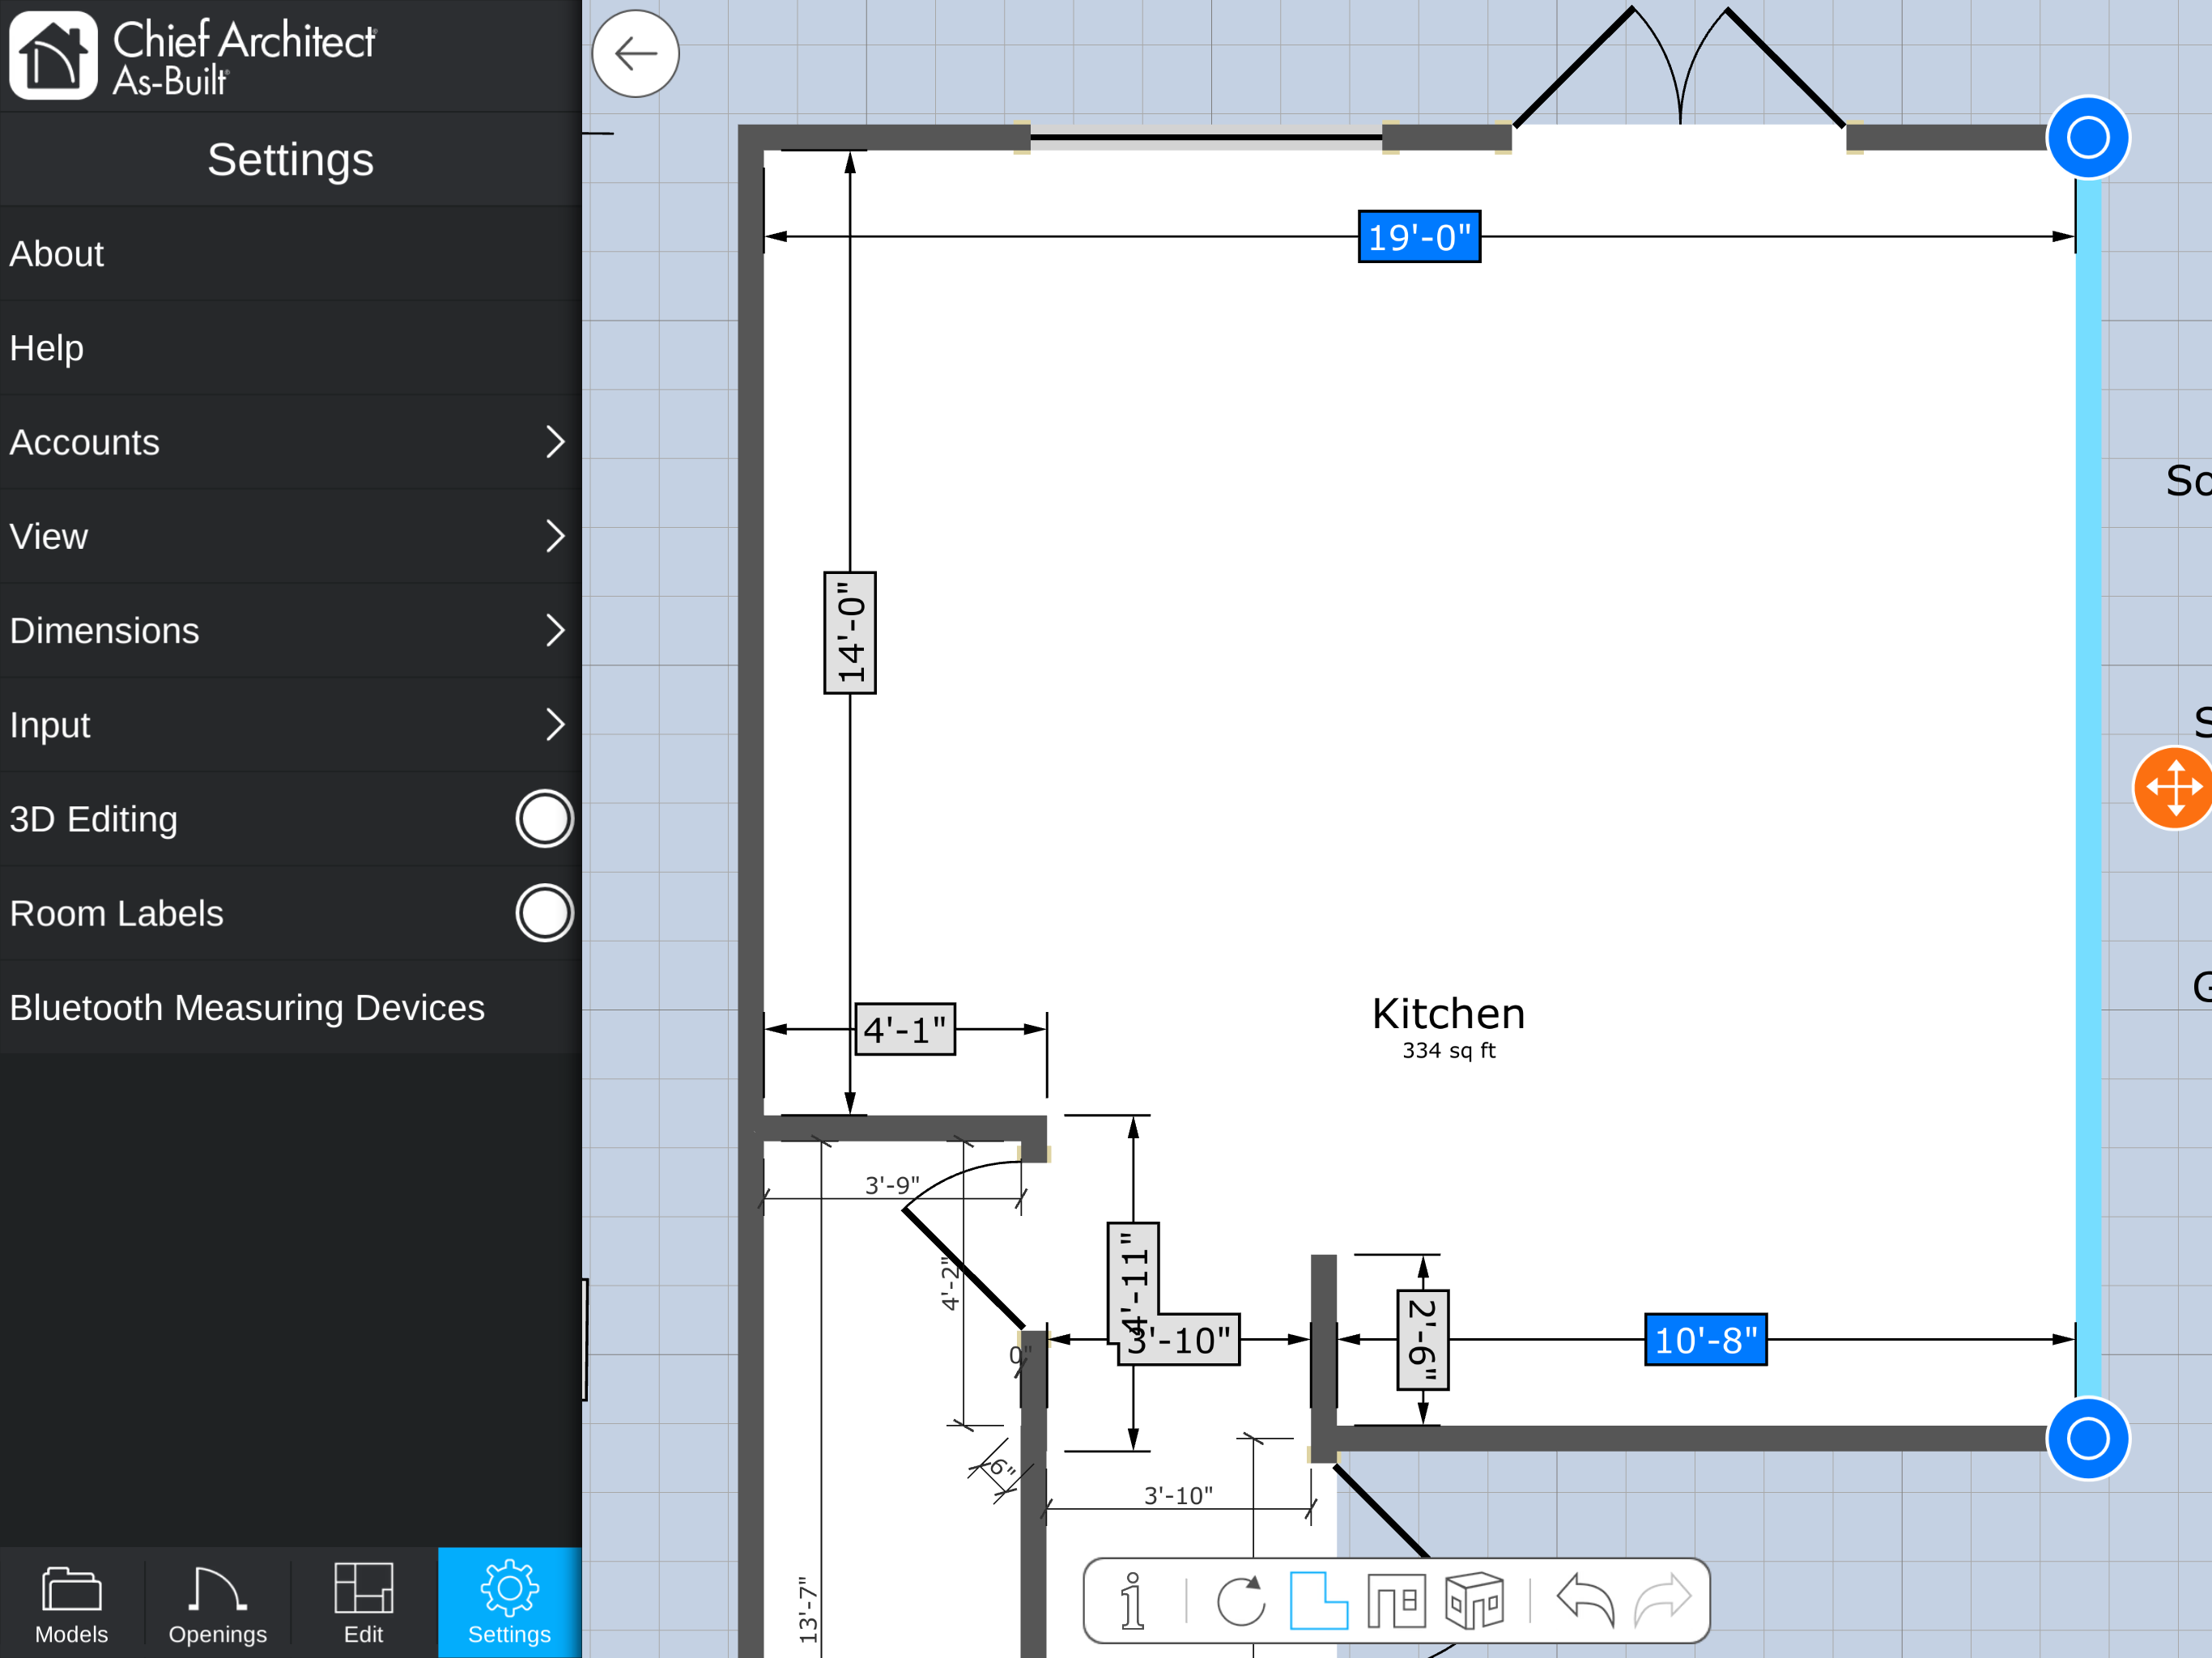
Task: Click the redo arrow
Action: [x=1662, y=1601]
